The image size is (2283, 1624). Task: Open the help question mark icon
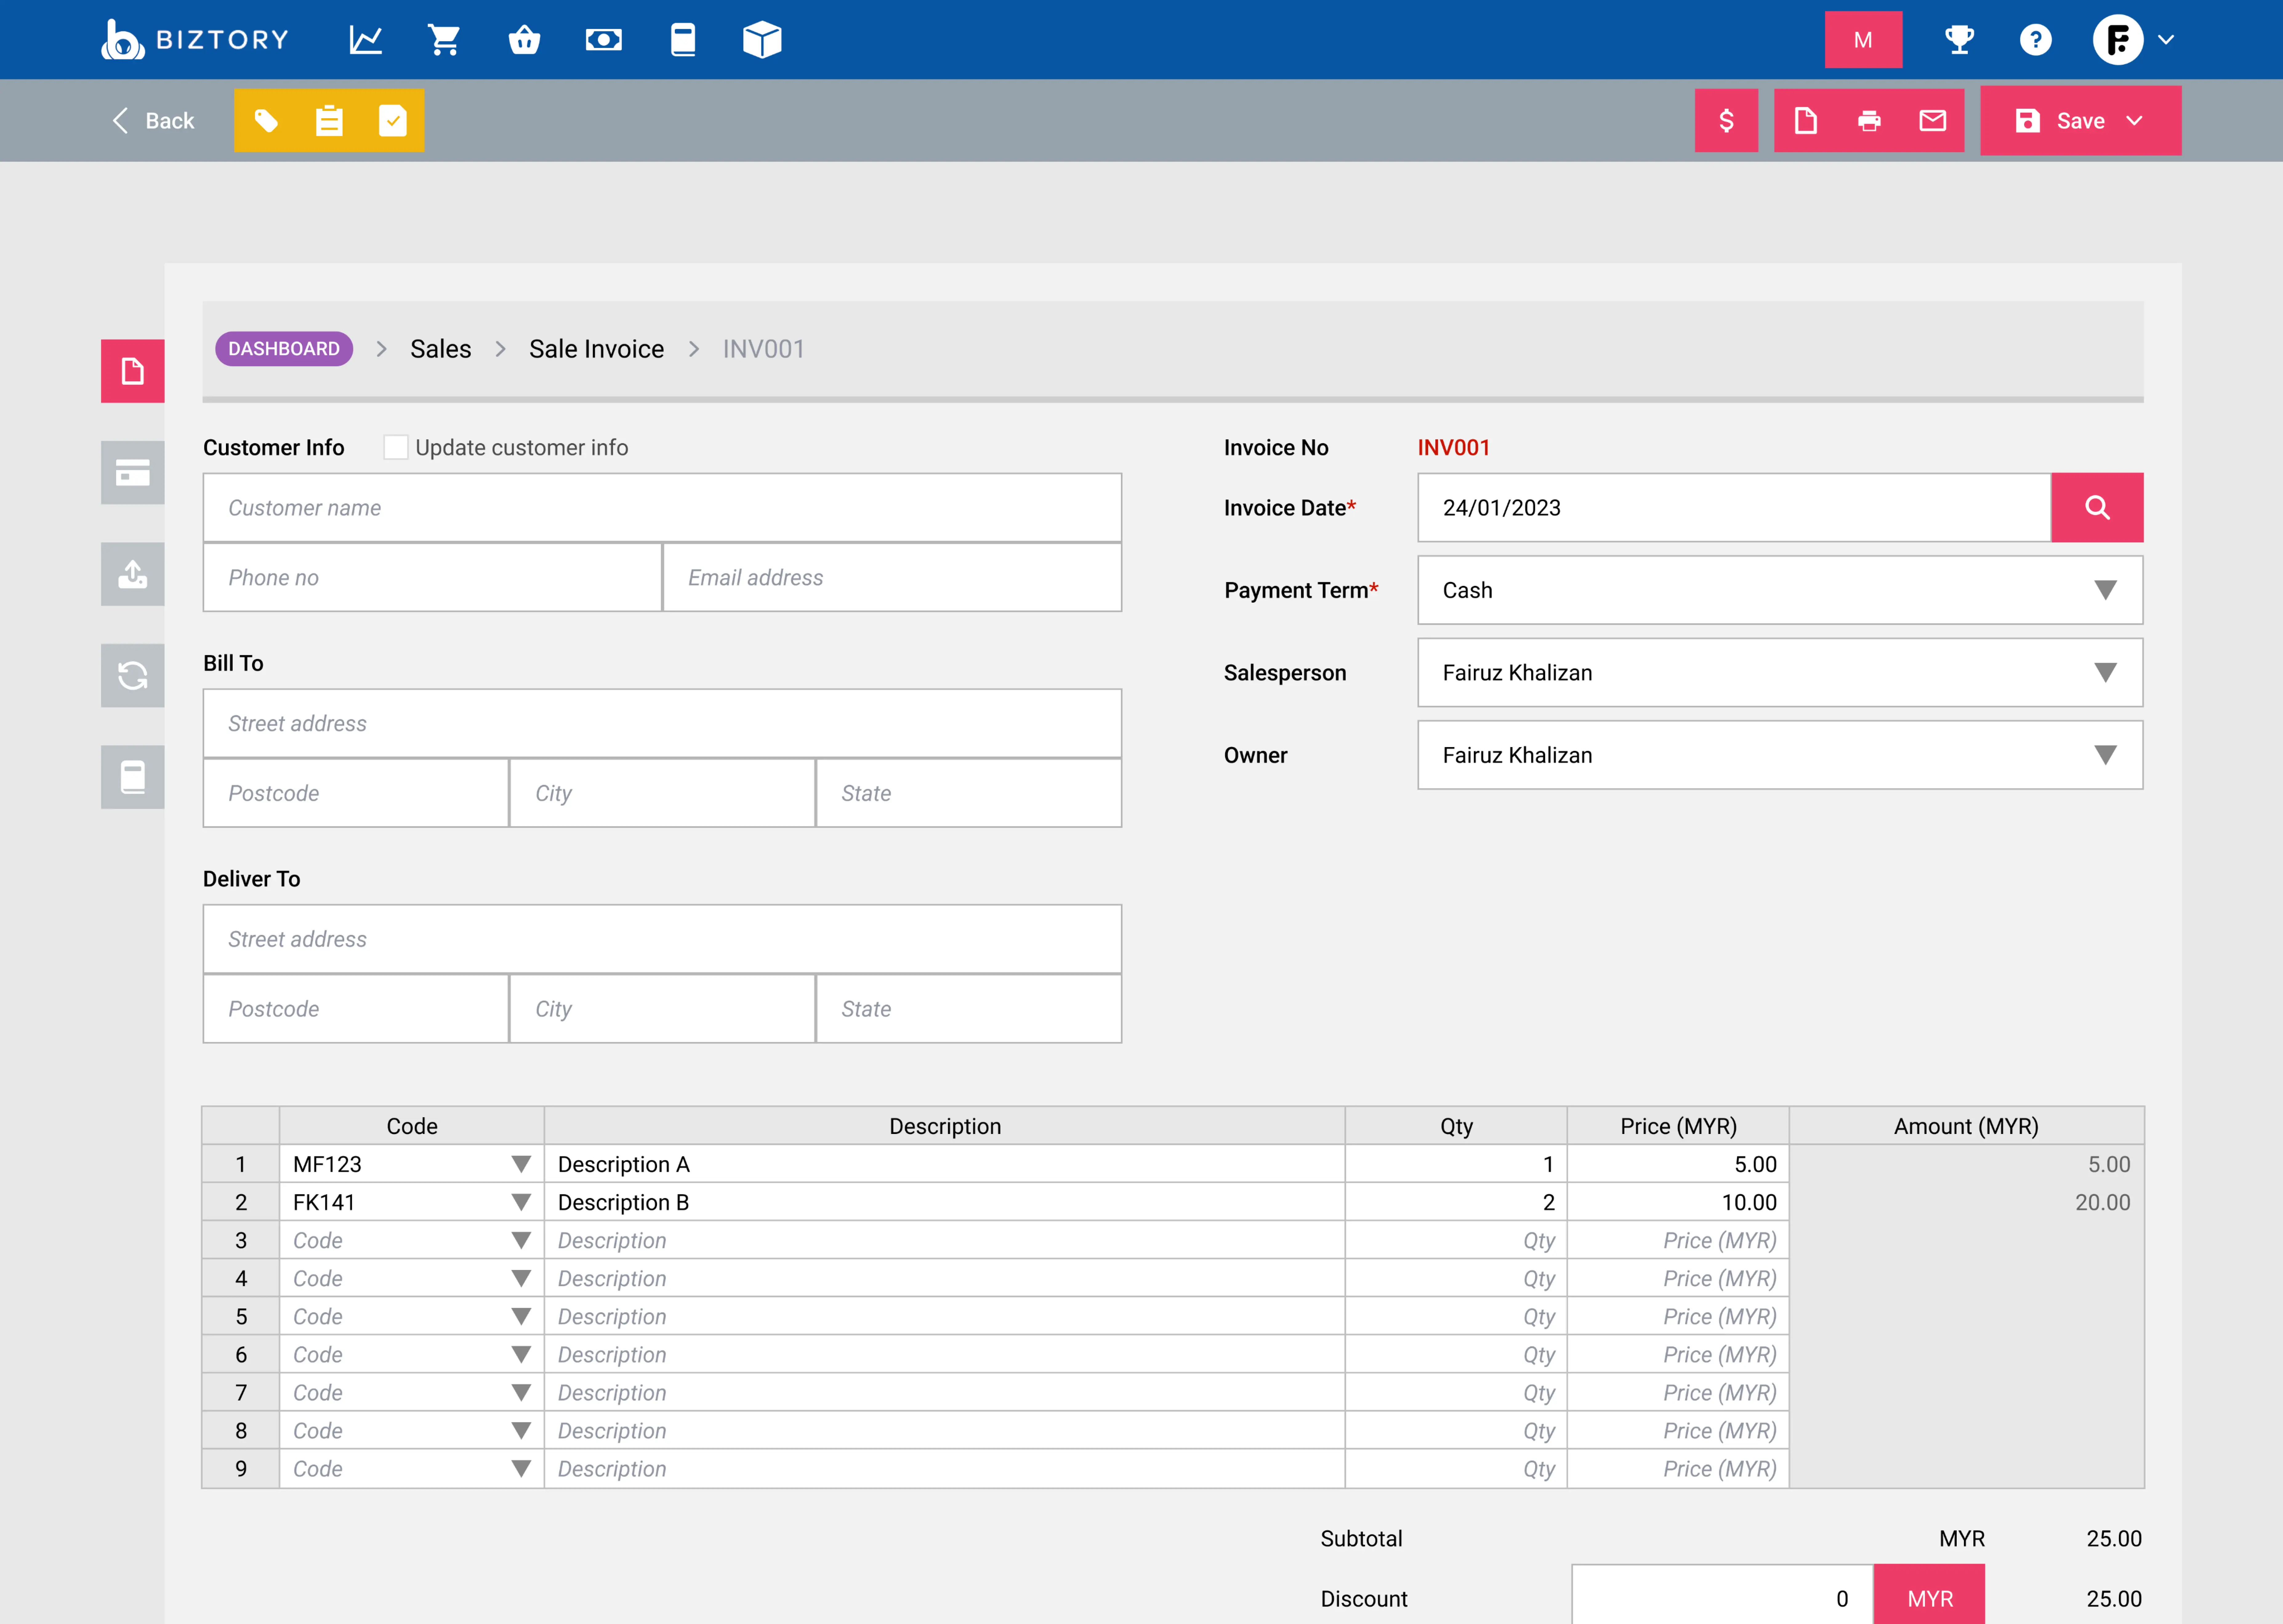[2035, 40]
